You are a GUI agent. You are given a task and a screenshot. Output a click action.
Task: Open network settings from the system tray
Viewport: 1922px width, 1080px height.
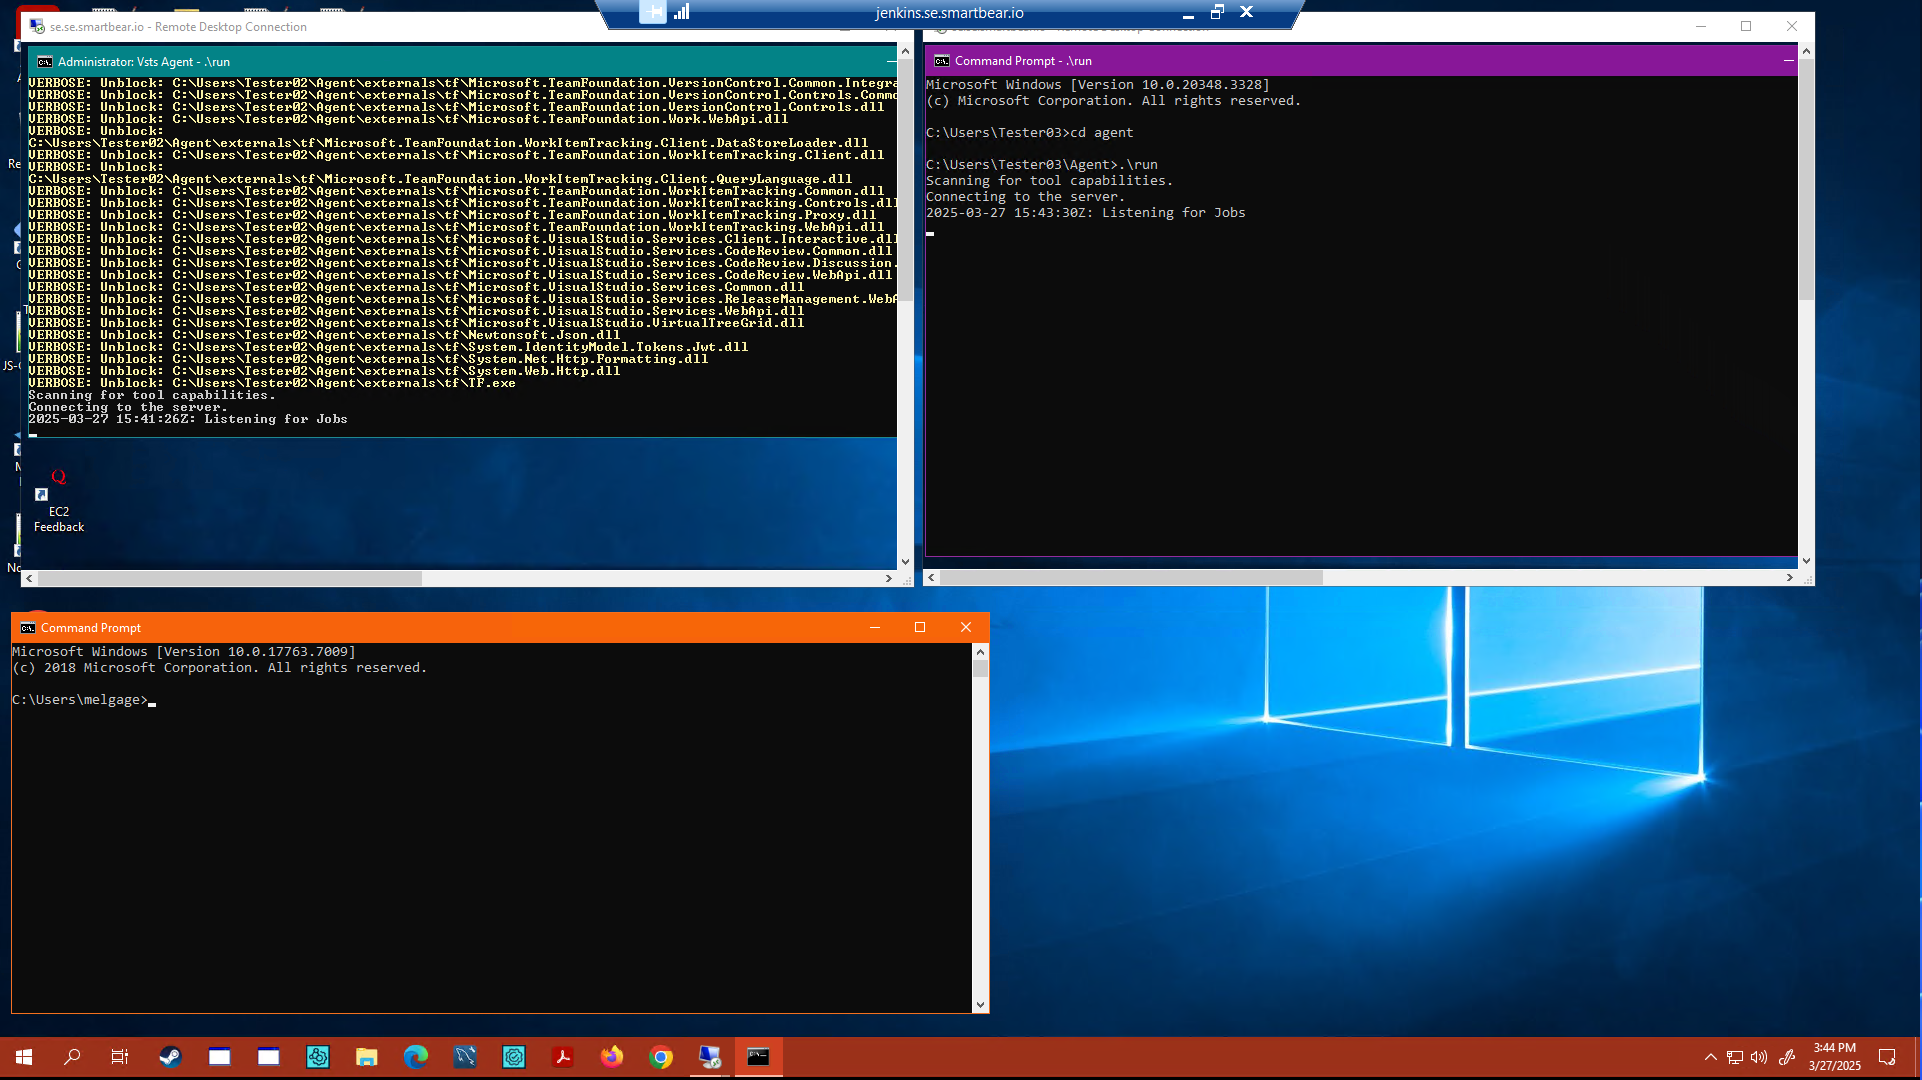(1733, 1057)
